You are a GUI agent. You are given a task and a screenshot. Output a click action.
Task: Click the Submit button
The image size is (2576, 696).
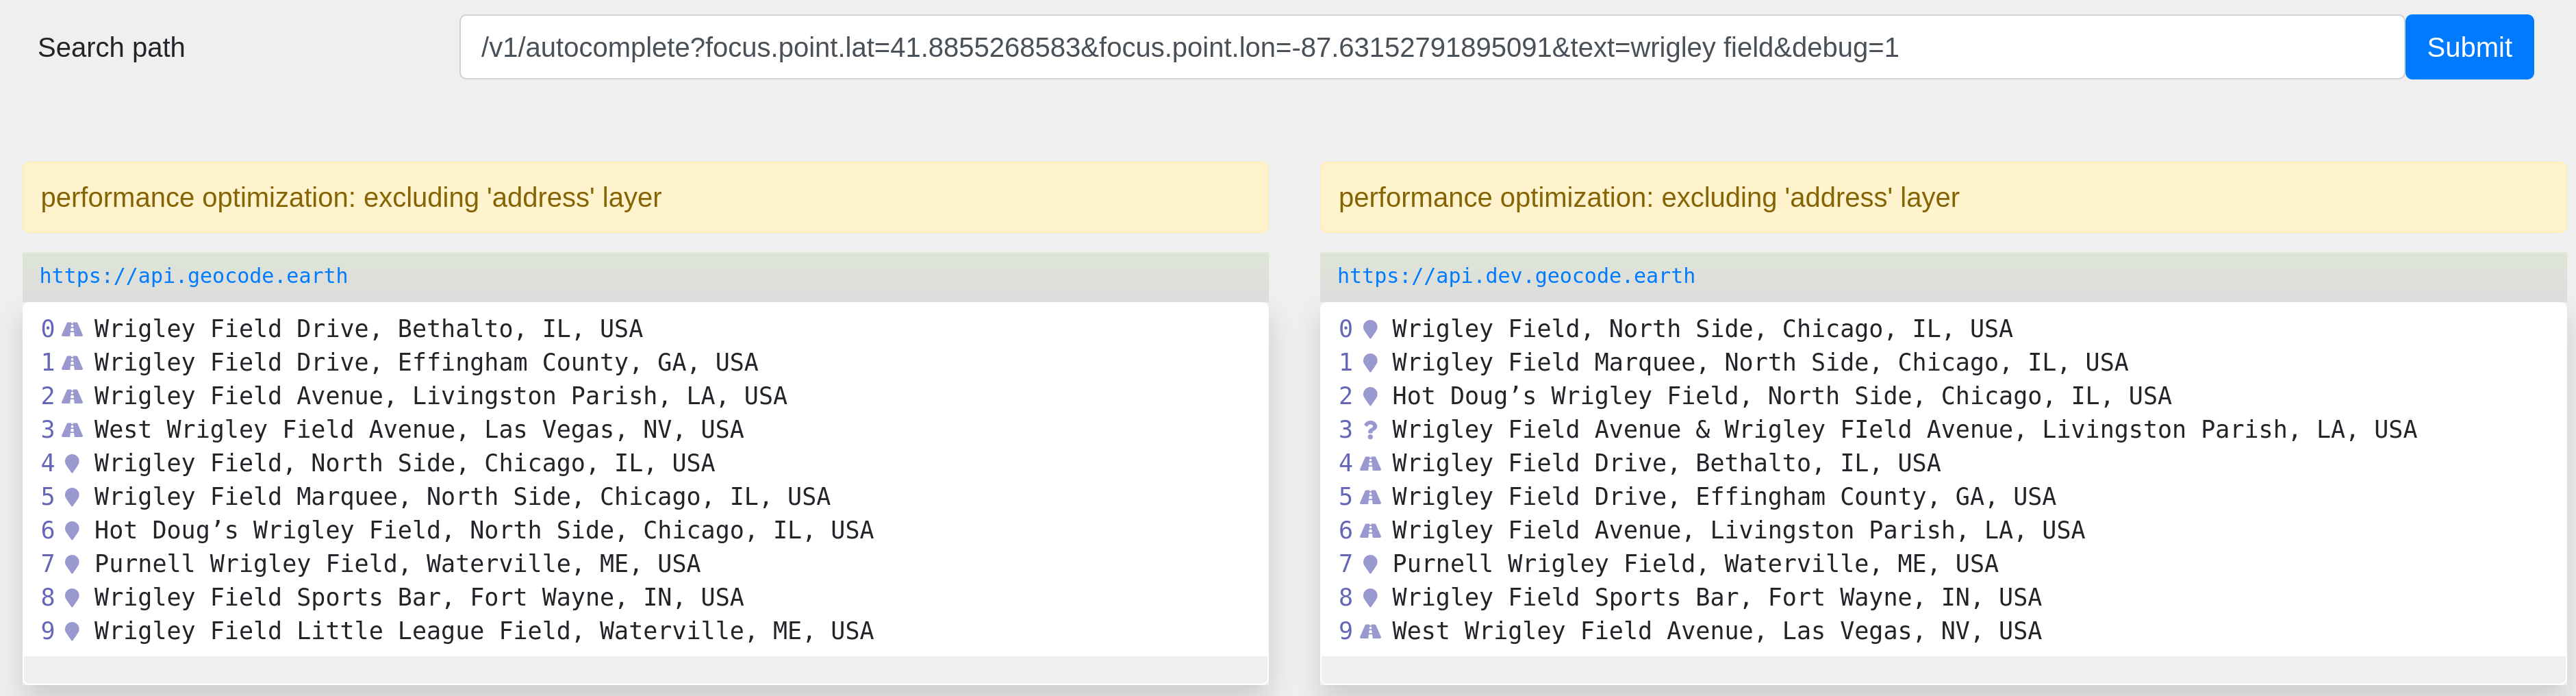(2468, 47)
